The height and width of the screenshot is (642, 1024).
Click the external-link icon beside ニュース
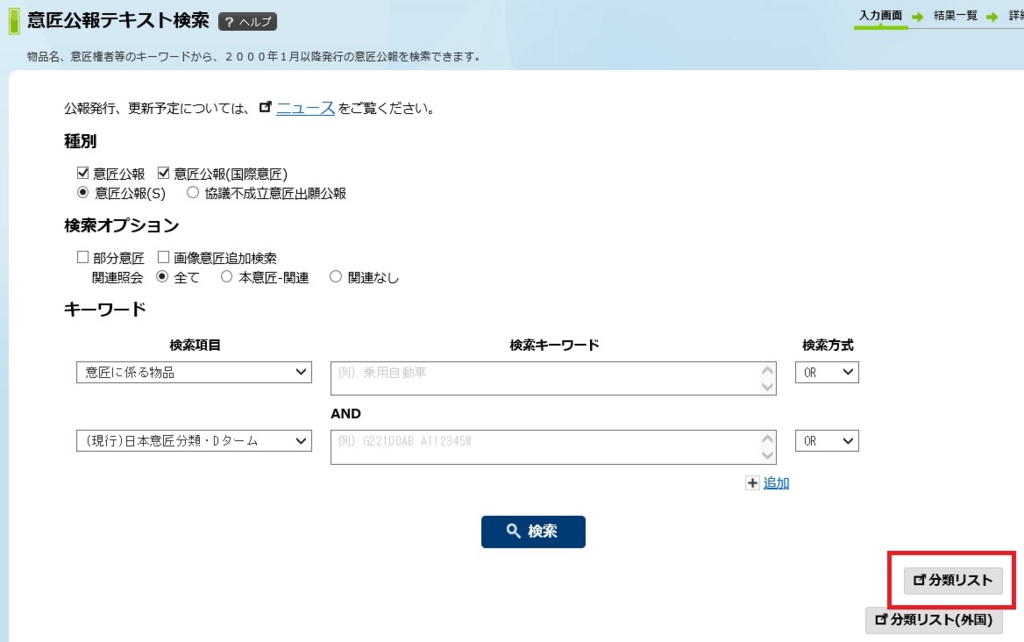[265, 107]
